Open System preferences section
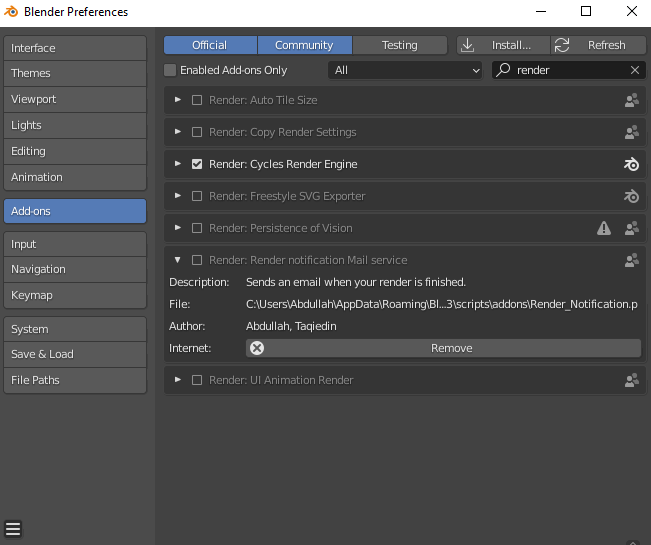The height and width of the screenshot is (545, 651). coord(75,329)
